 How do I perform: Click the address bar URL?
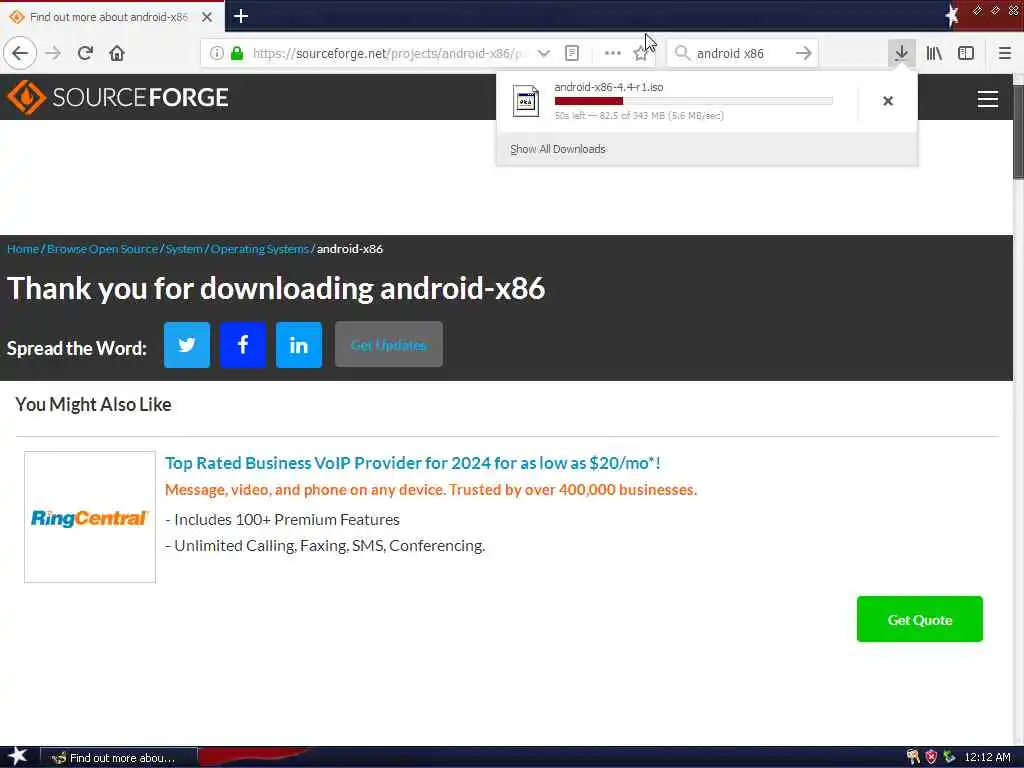pos(389,54)
